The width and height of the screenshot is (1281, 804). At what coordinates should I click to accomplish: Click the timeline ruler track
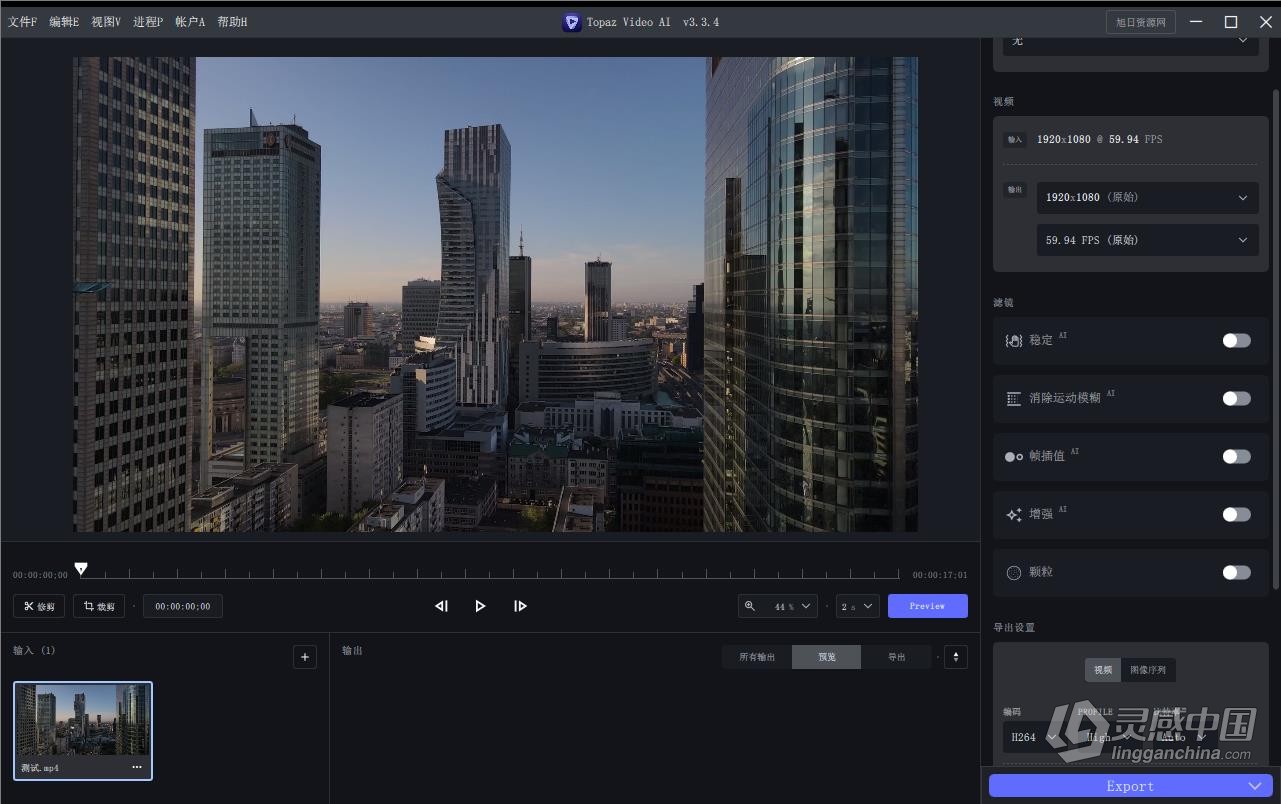490,574
